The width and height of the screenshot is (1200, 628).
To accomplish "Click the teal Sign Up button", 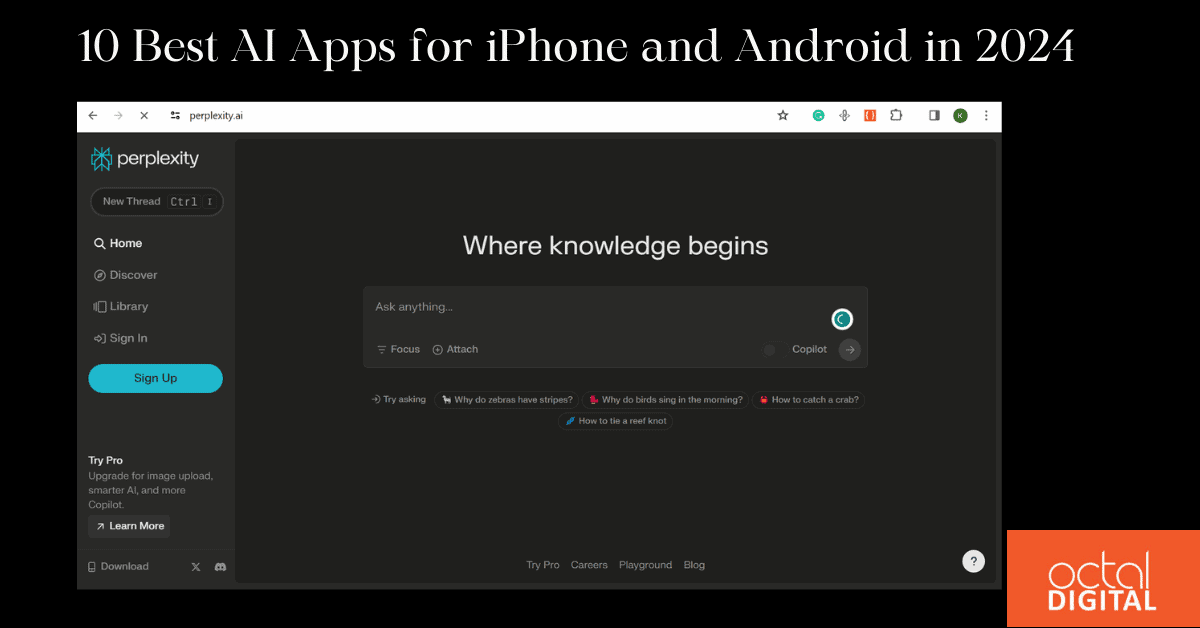I will pos(155,378).
